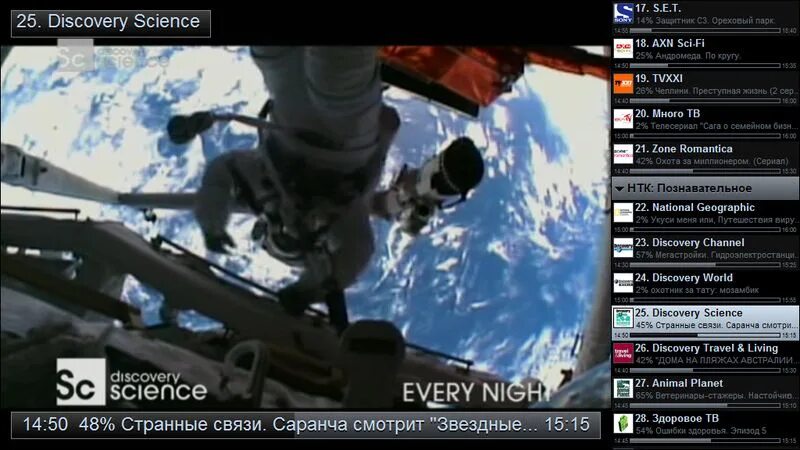Click the Animal Planet channel logo
This screenshot has height=450, width=800.
(x=623, y=389)
